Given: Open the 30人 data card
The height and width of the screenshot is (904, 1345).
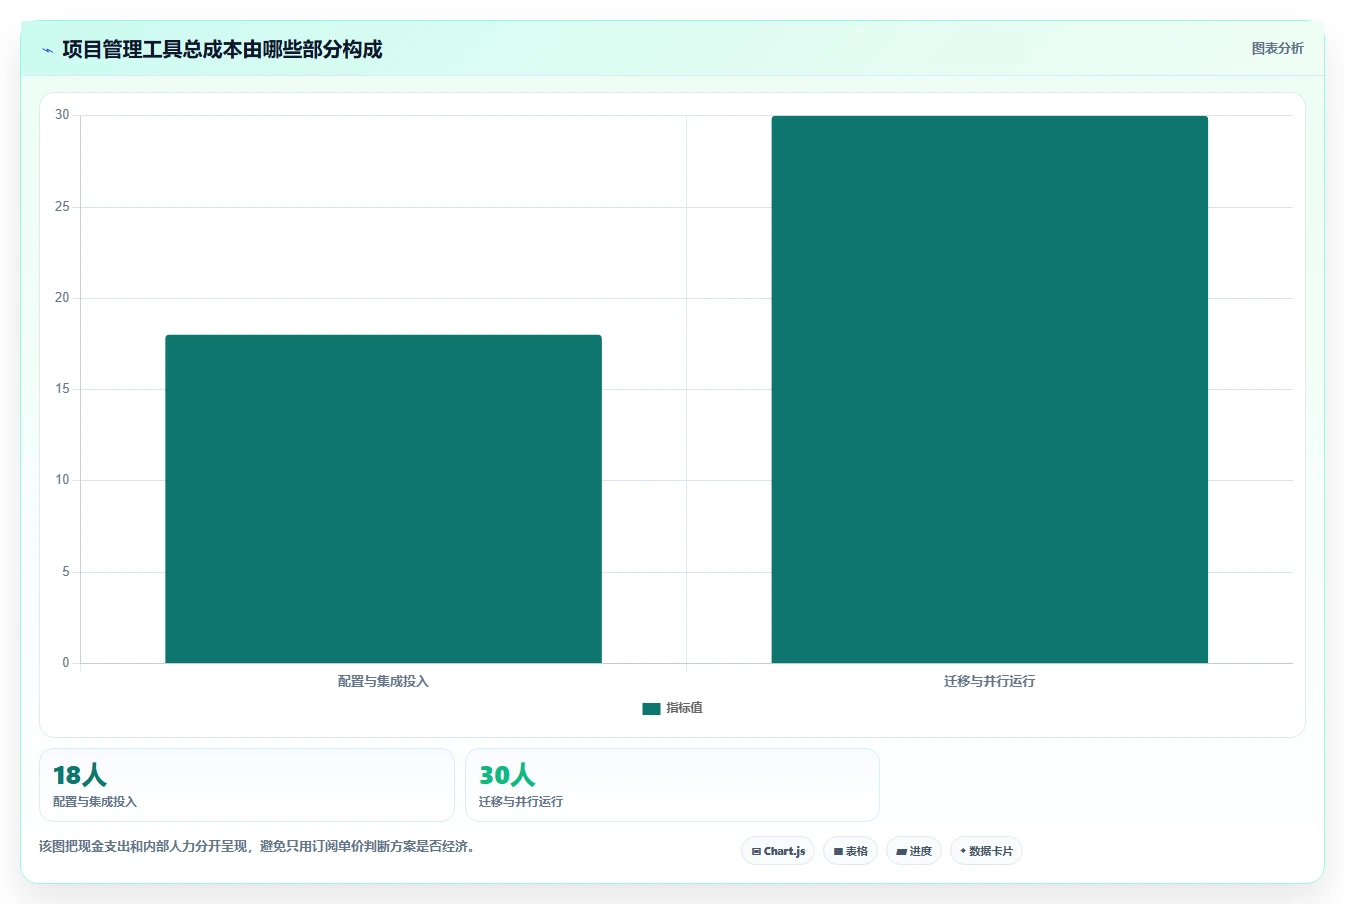Looking at the screenshot, I should 672,785.
